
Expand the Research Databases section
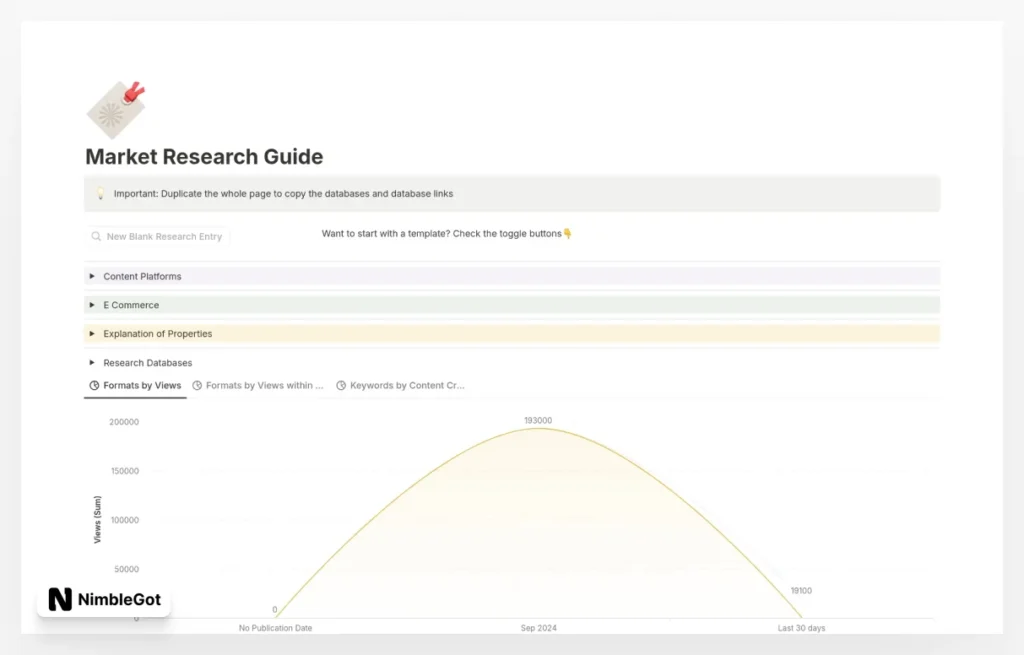tap(91, 362)
